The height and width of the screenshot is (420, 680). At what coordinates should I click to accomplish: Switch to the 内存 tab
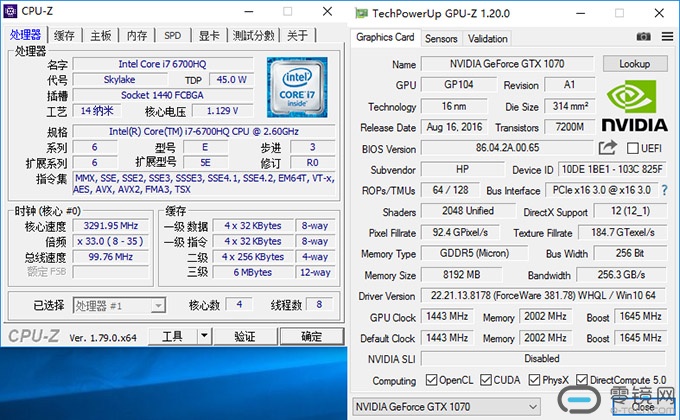pos(137,36)
